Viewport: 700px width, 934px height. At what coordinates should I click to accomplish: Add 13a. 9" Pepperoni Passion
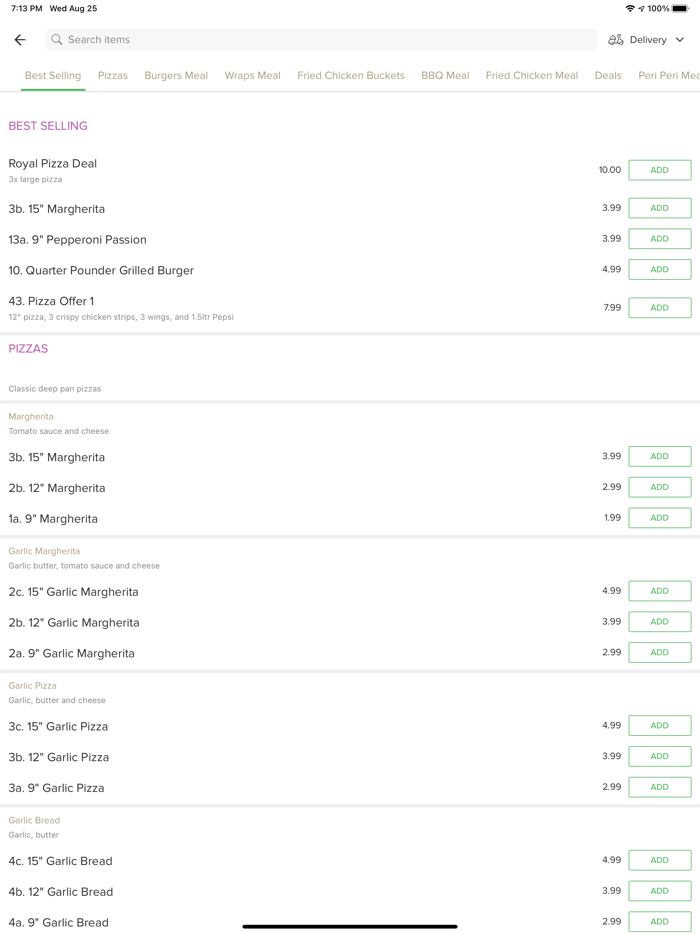(x=659, y=239)
